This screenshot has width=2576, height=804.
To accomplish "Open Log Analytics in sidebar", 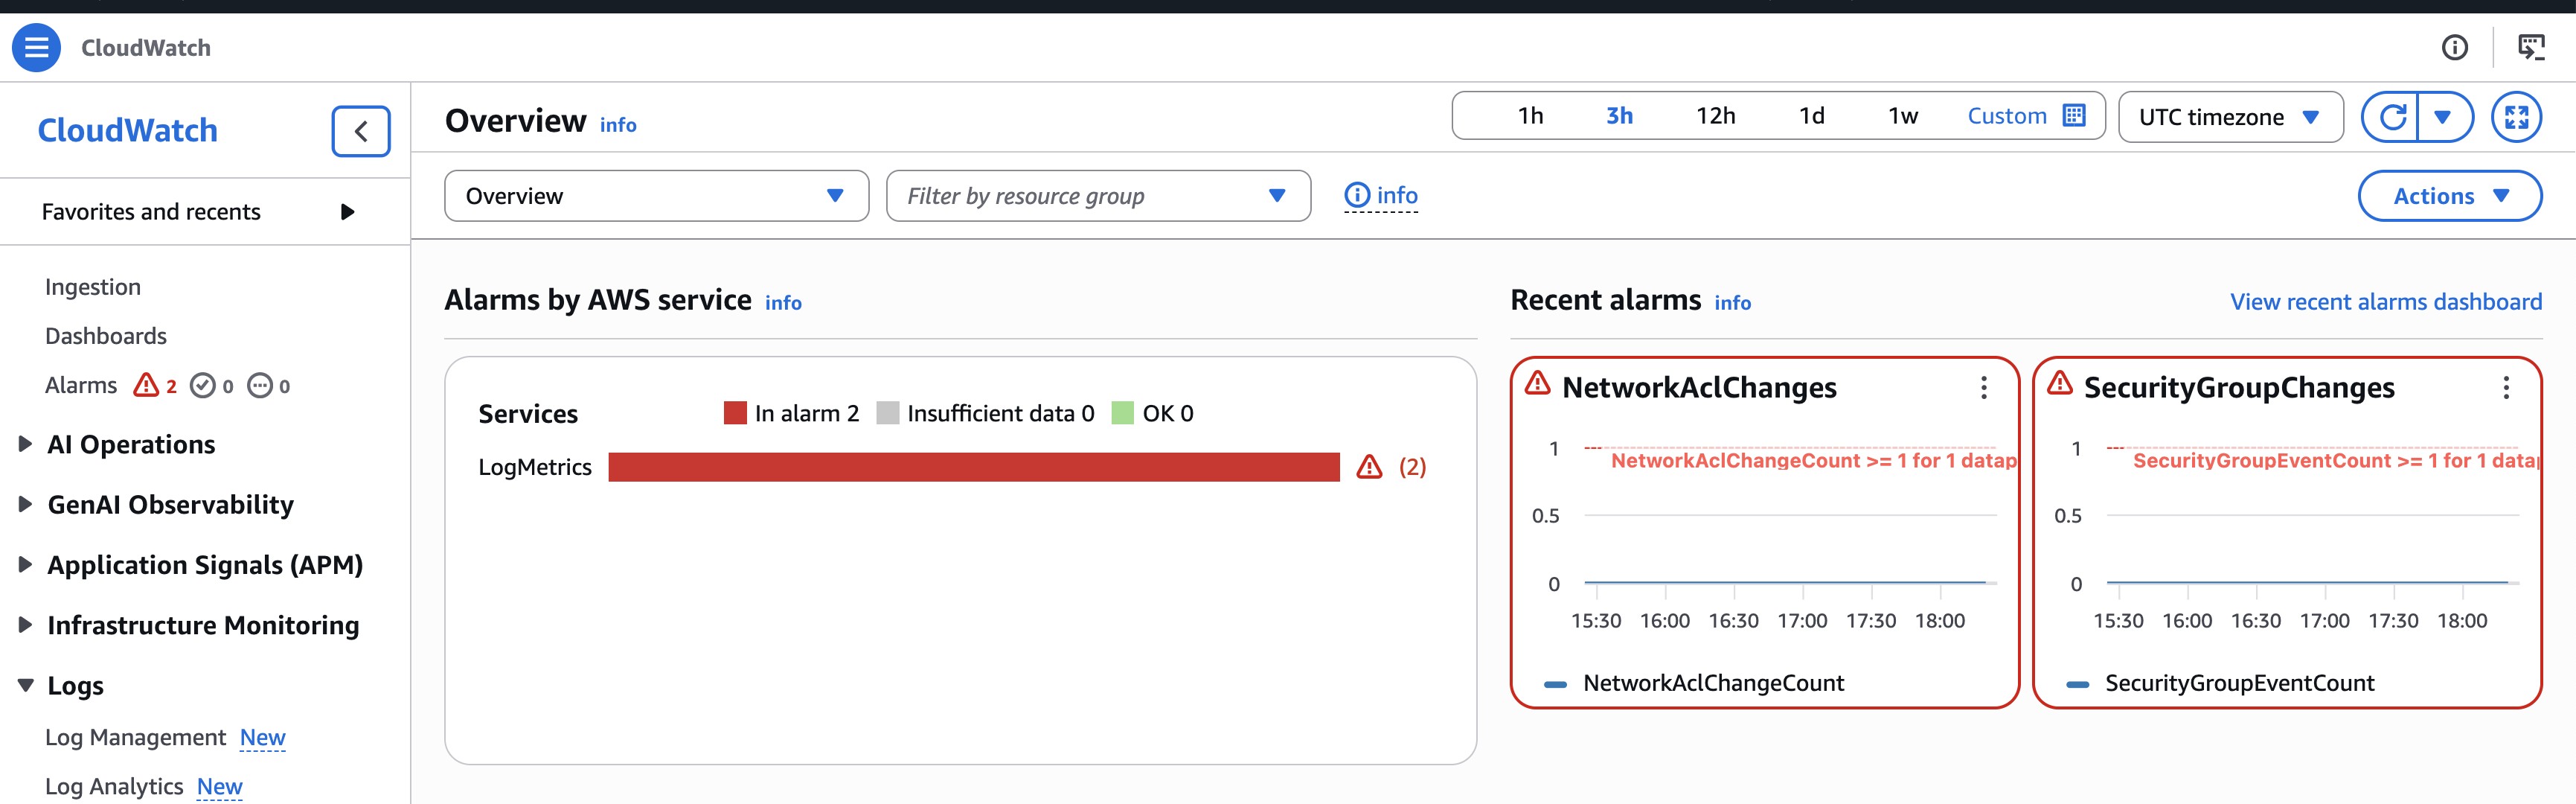I will tap(114, 787).
